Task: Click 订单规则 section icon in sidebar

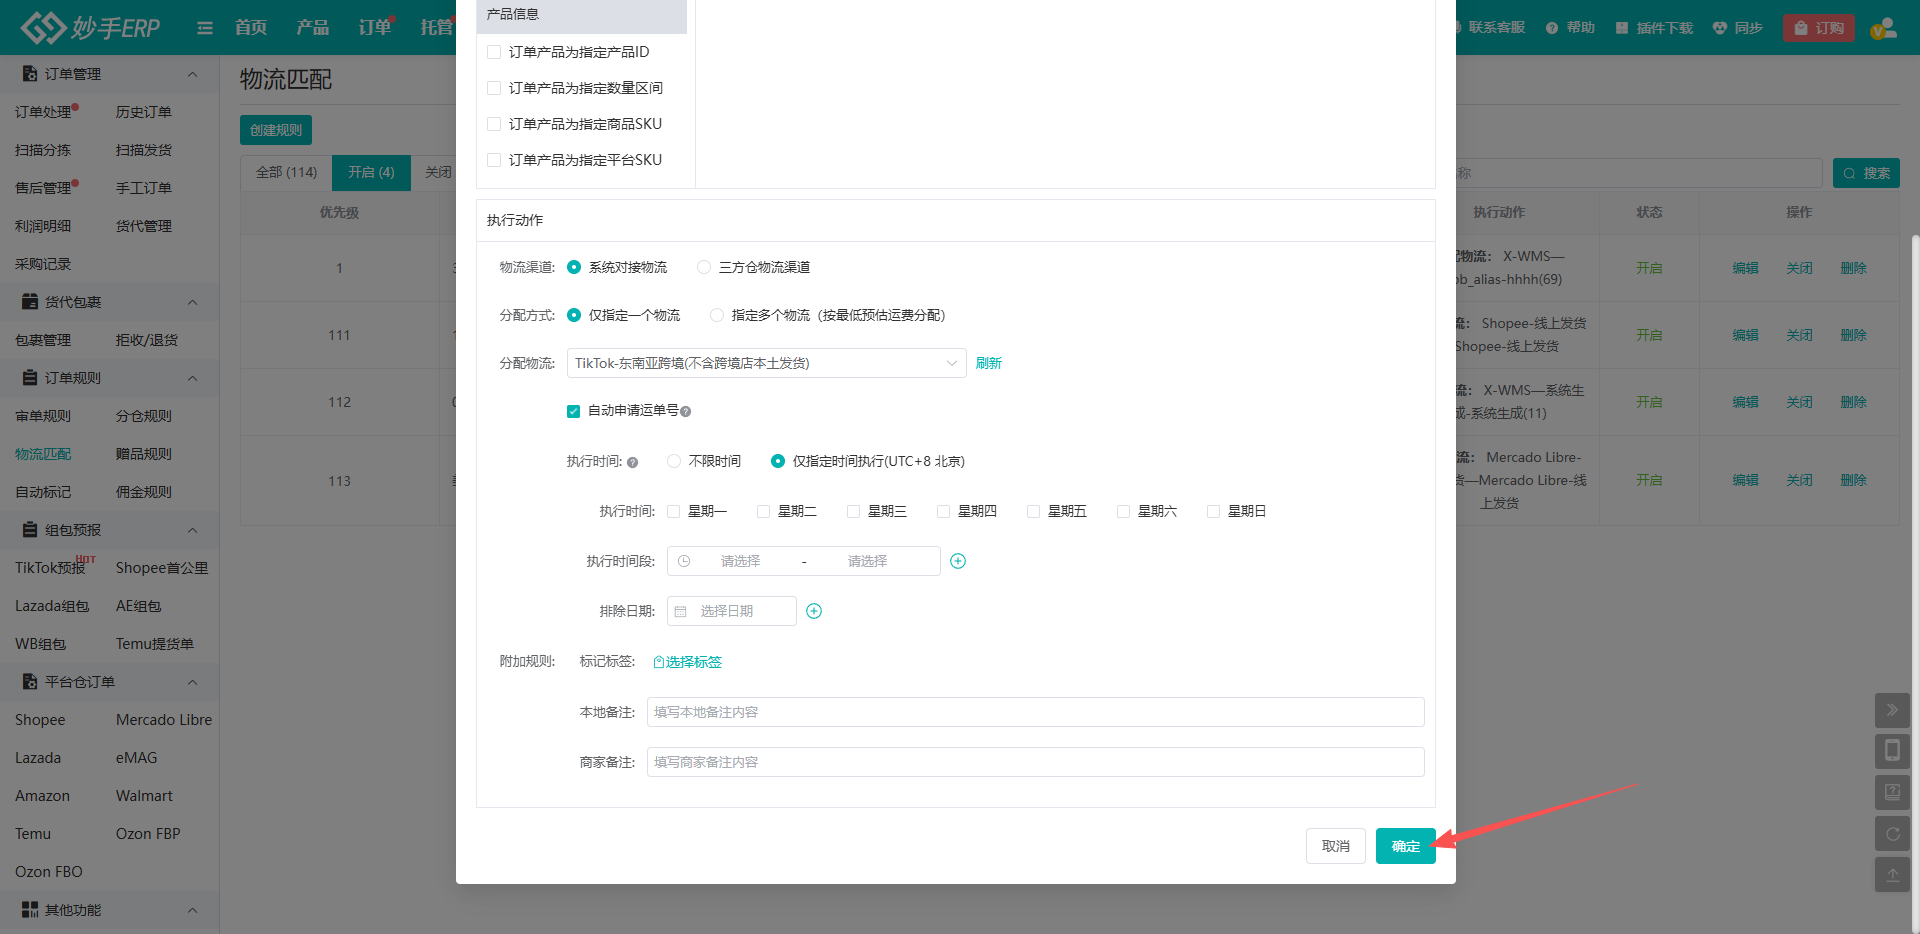Action: click(x=30, y=378)
